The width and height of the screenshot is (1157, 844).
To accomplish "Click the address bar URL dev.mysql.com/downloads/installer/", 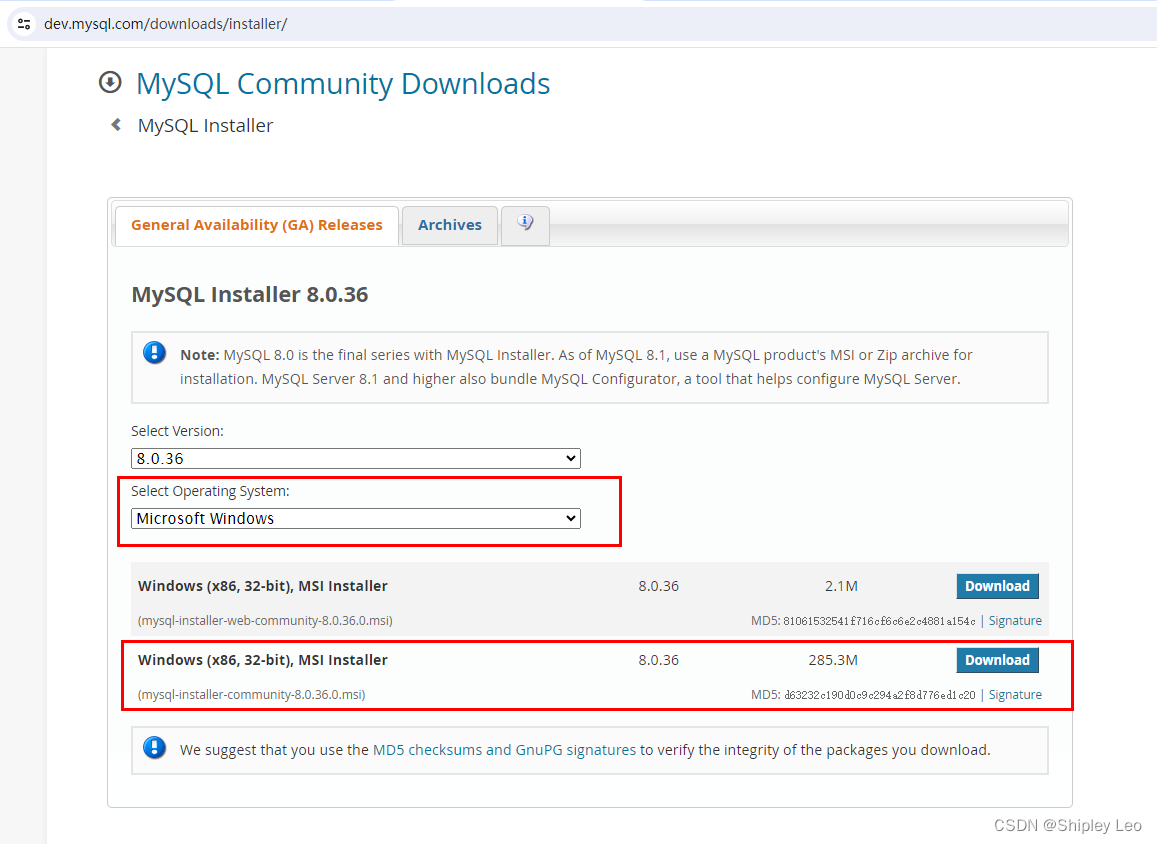I will pyautogui.click(x=165, y=24).
